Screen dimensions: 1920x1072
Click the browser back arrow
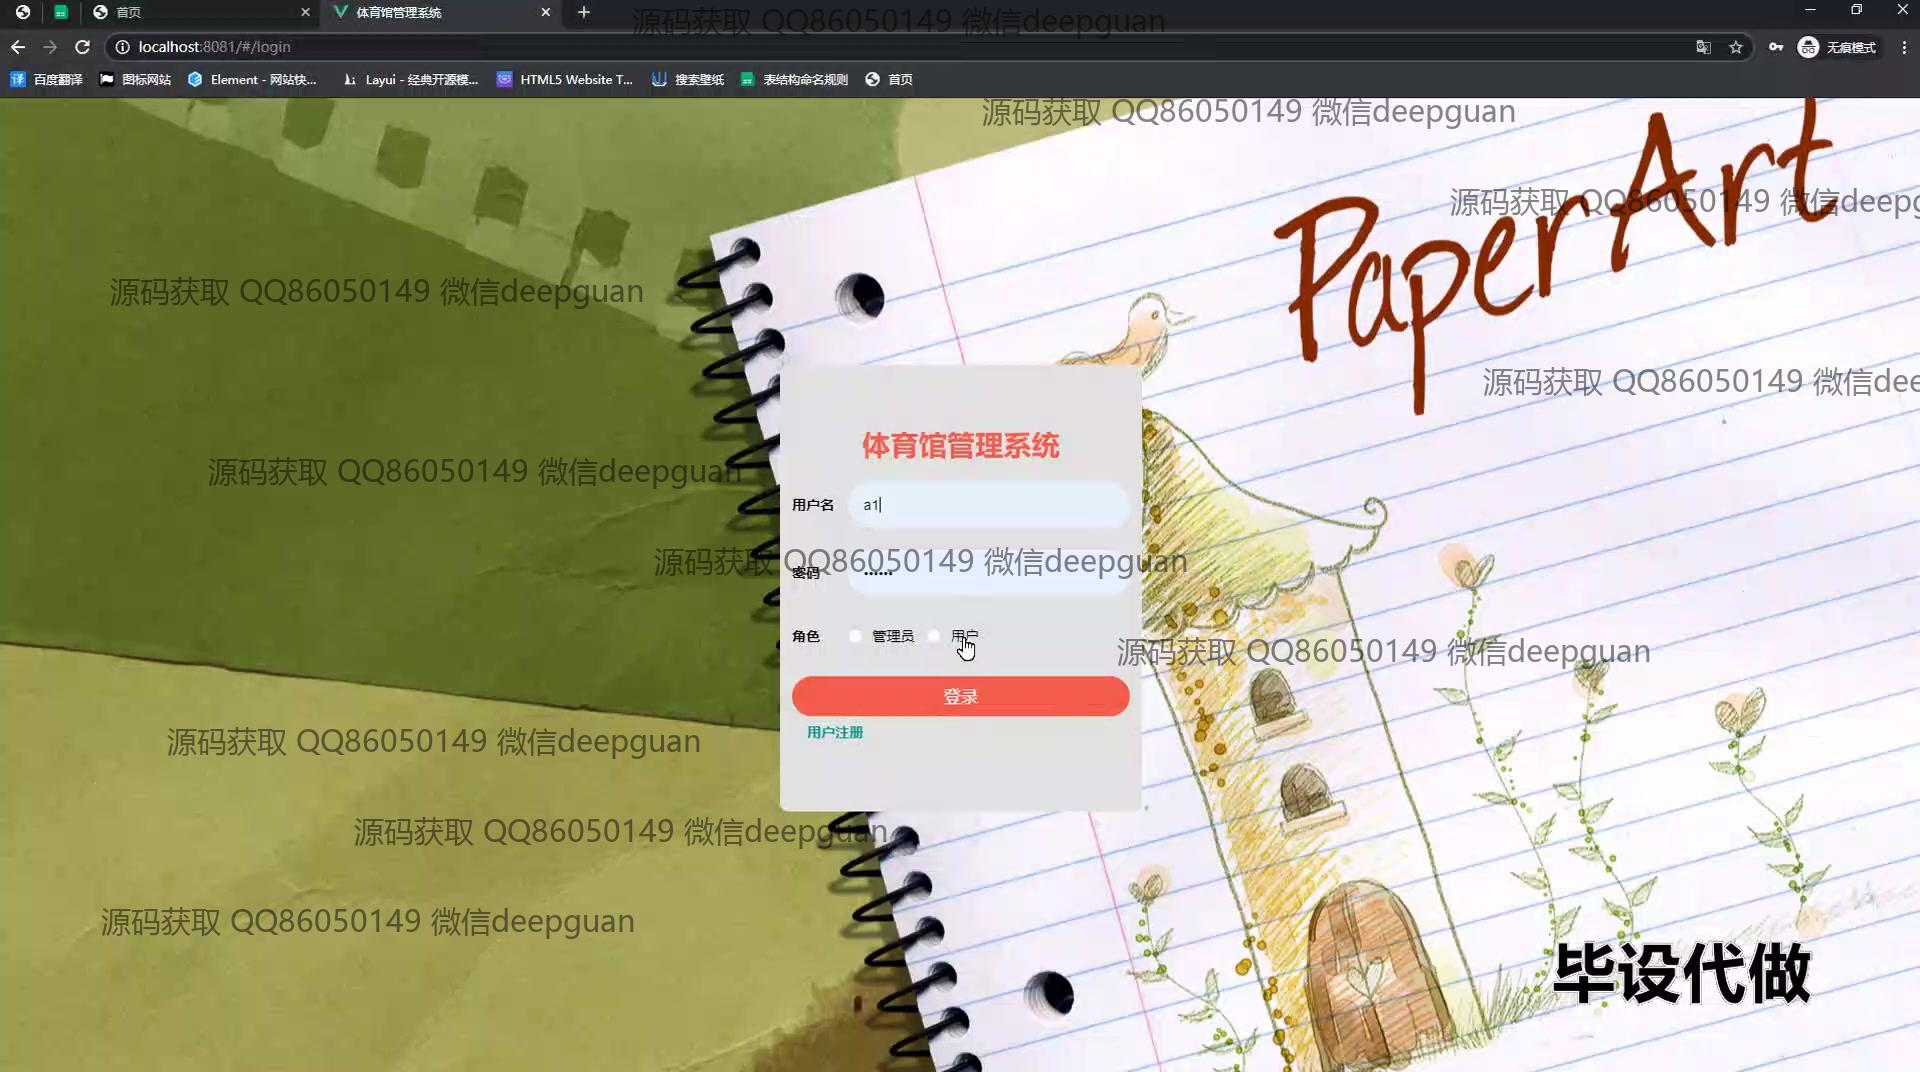point(18,47)
